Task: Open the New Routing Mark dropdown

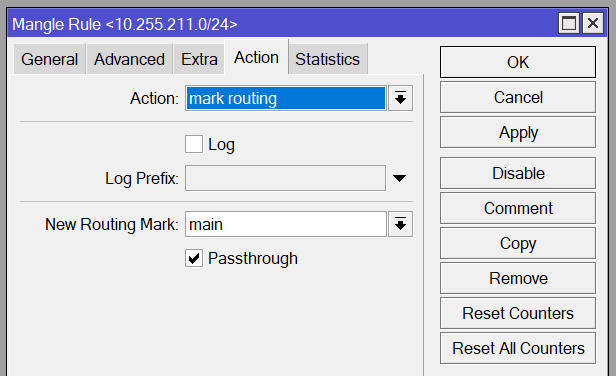Action: click(400, 224)
